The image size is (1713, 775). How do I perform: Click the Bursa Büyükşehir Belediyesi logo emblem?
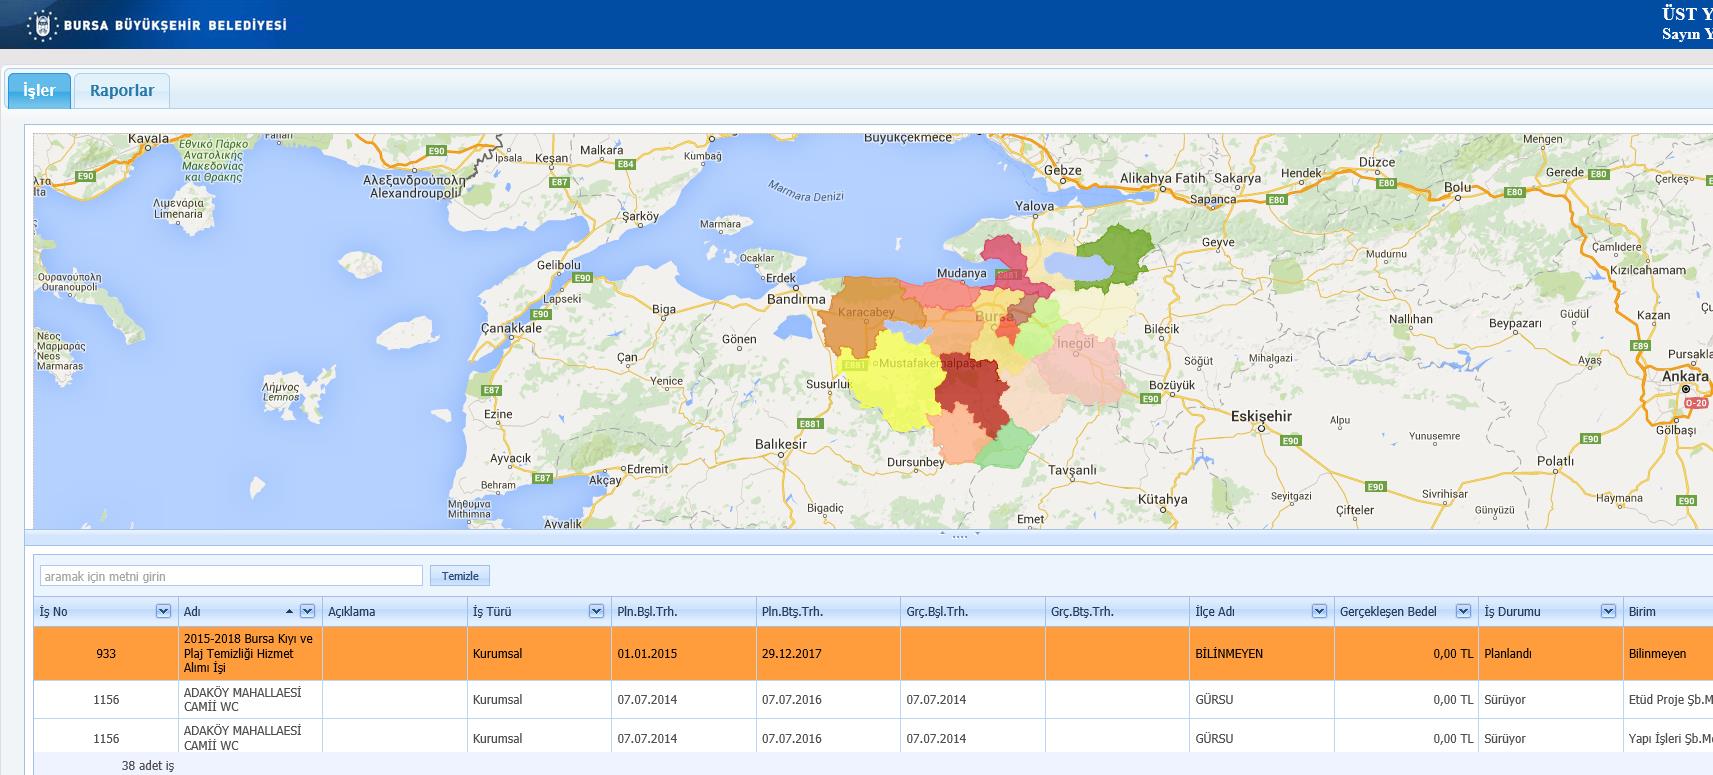click(x=42, y=25)
